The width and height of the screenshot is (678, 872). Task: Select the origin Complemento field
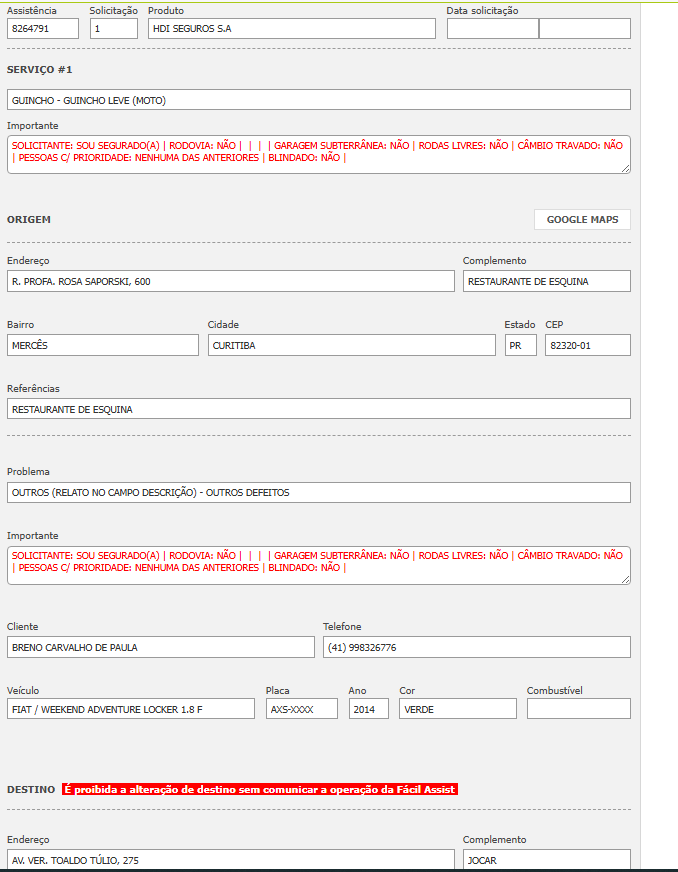(546, 281)
